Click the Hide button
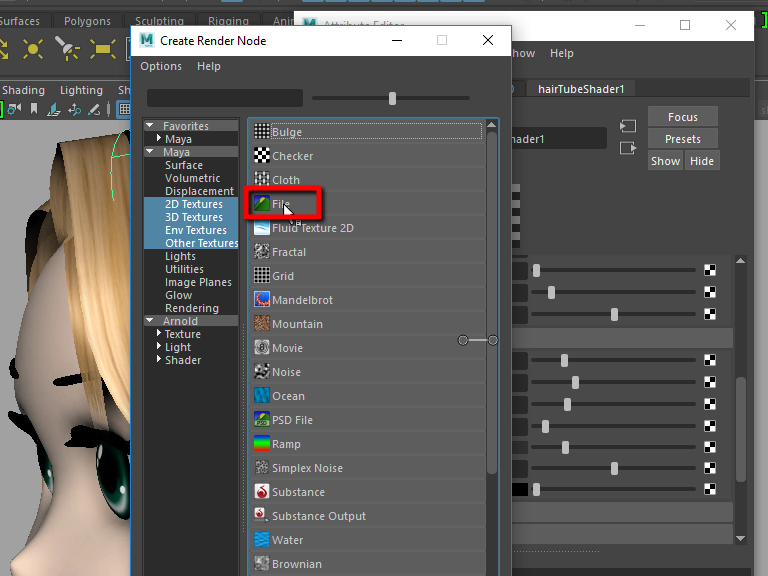The width and height of the screenshot is (768, 576). 702,161
